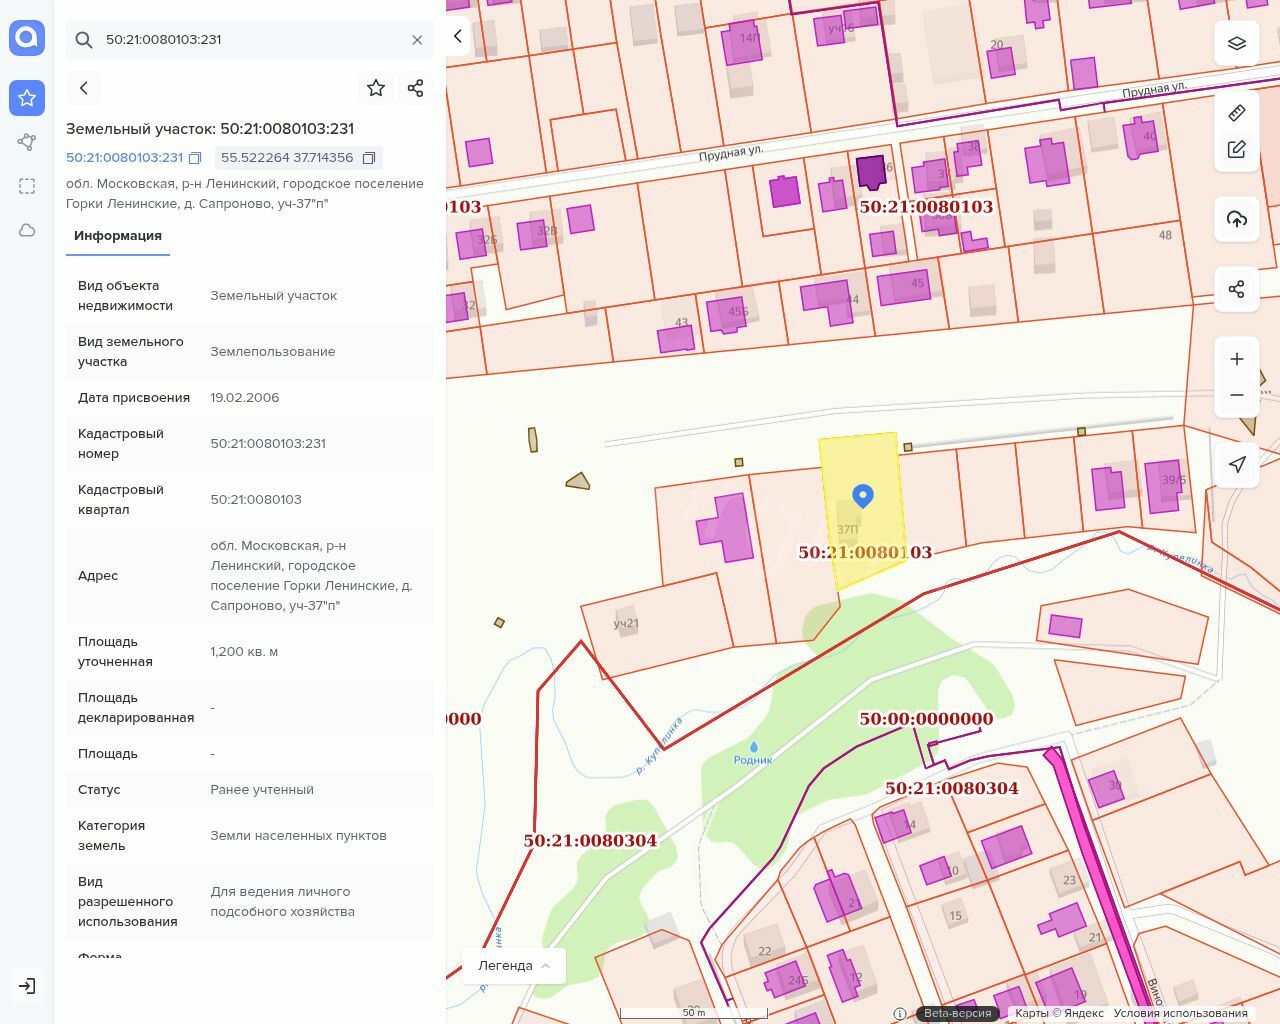
Task: Share the map using right toolbar icon
Action: (x=1237, y=289)
